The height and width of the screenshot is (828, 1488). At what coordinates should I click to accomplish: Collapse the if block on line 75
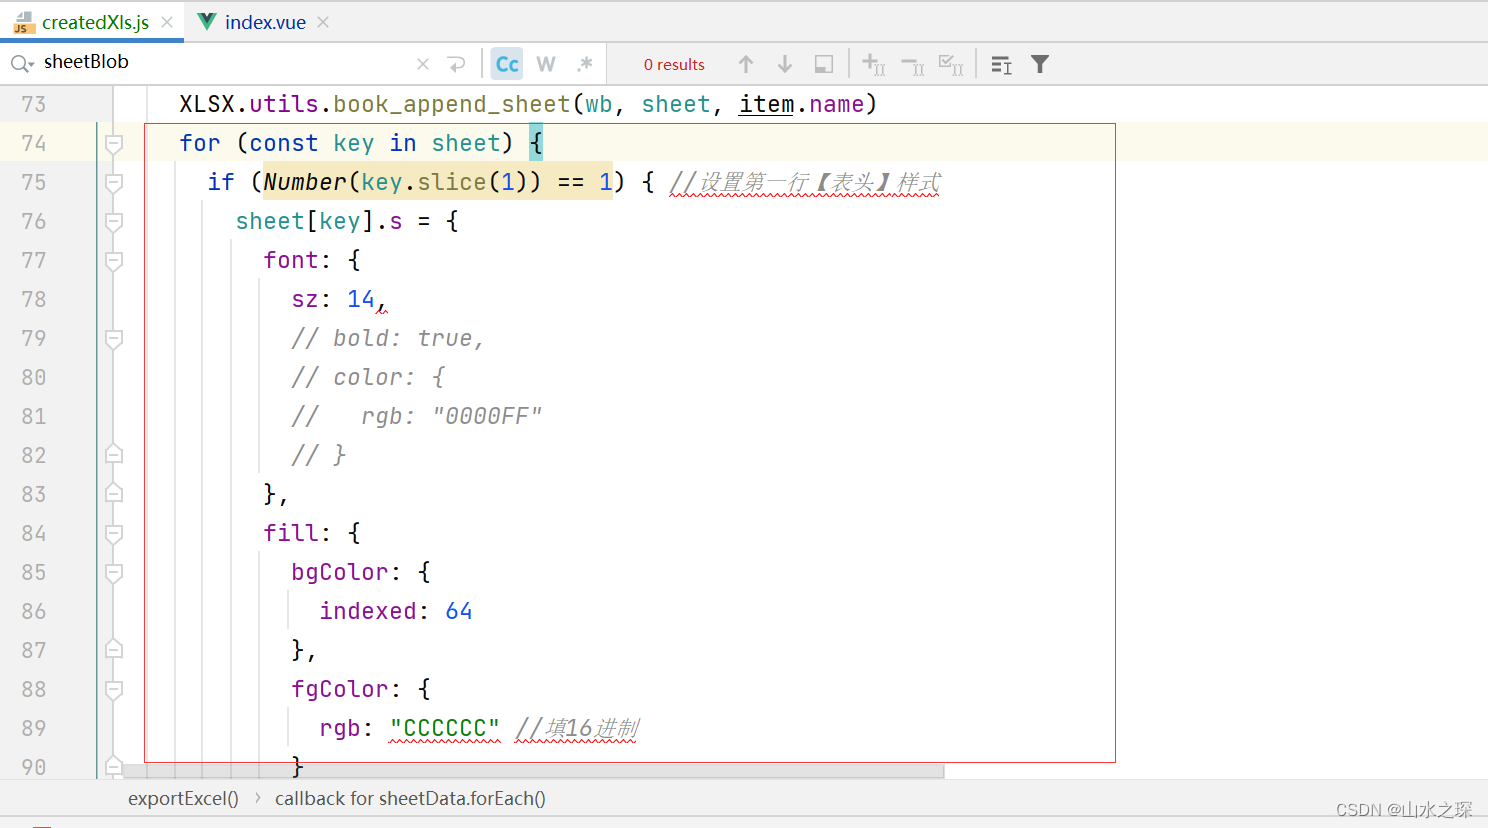point(114,183)
